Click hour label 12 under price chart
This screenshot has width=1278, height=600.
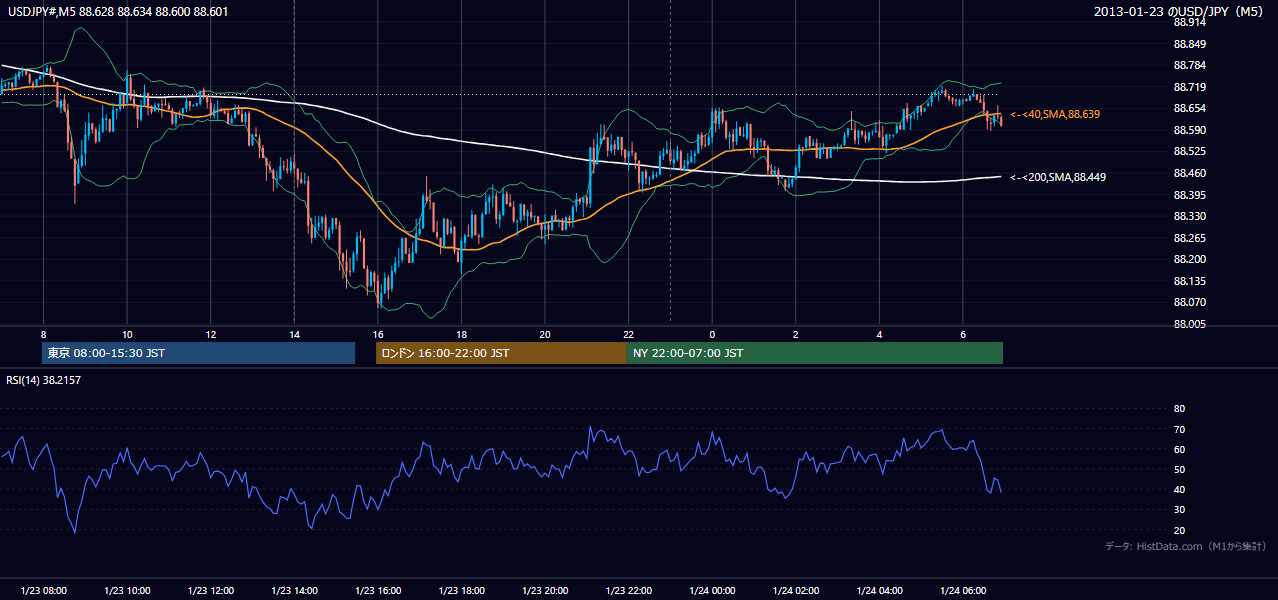pos(210,334)
